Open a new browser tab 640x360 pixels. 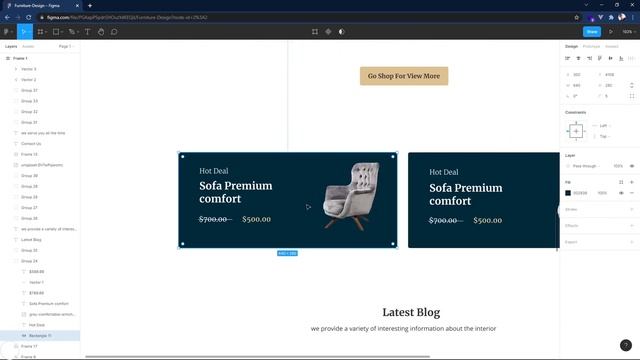(90, 6)
